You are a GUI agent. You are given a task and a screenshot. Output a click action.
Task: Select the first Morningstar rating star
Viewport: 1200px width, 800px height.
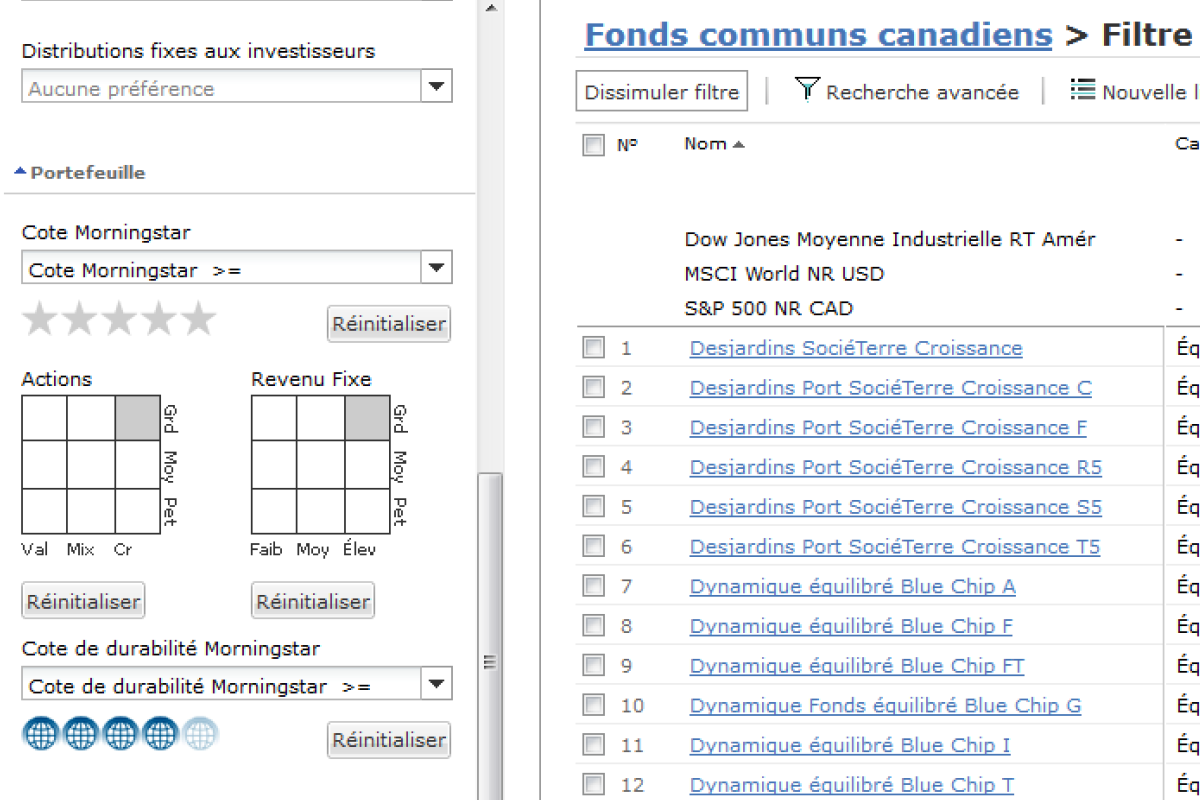click(40, 320)
